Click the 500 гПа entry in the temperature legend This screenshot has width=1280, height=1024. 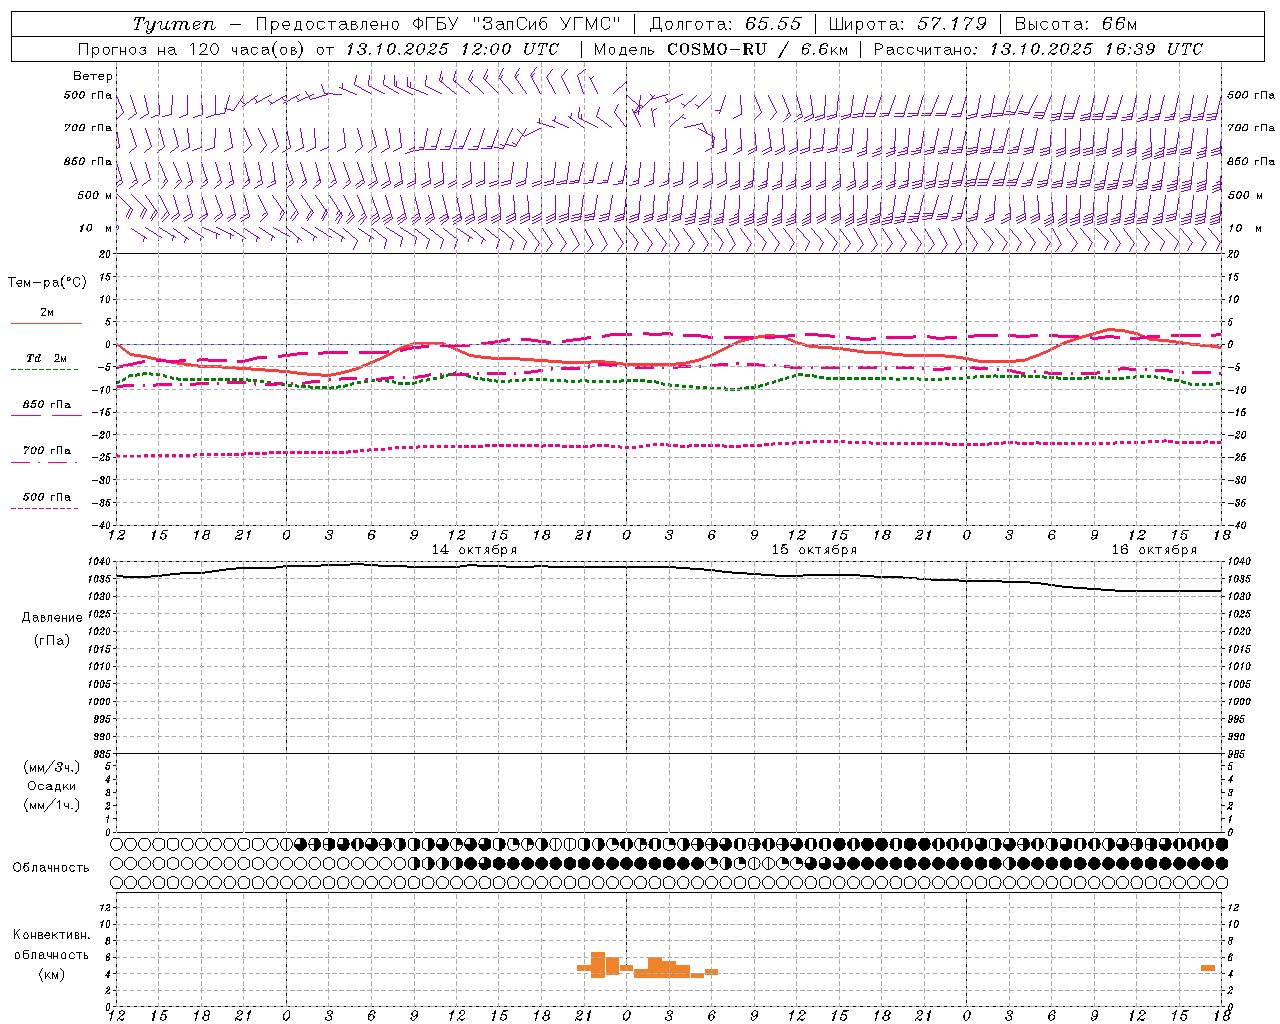[47, 496]
